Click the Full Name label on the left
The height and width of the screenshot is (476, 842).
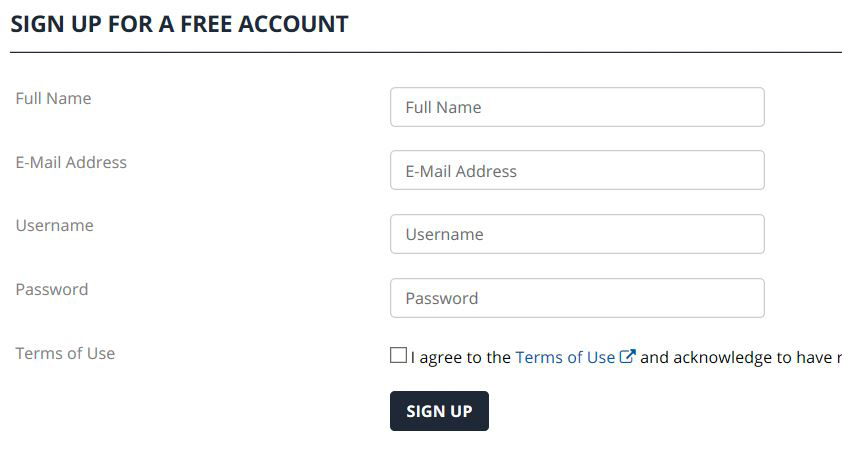click(53, 98)
